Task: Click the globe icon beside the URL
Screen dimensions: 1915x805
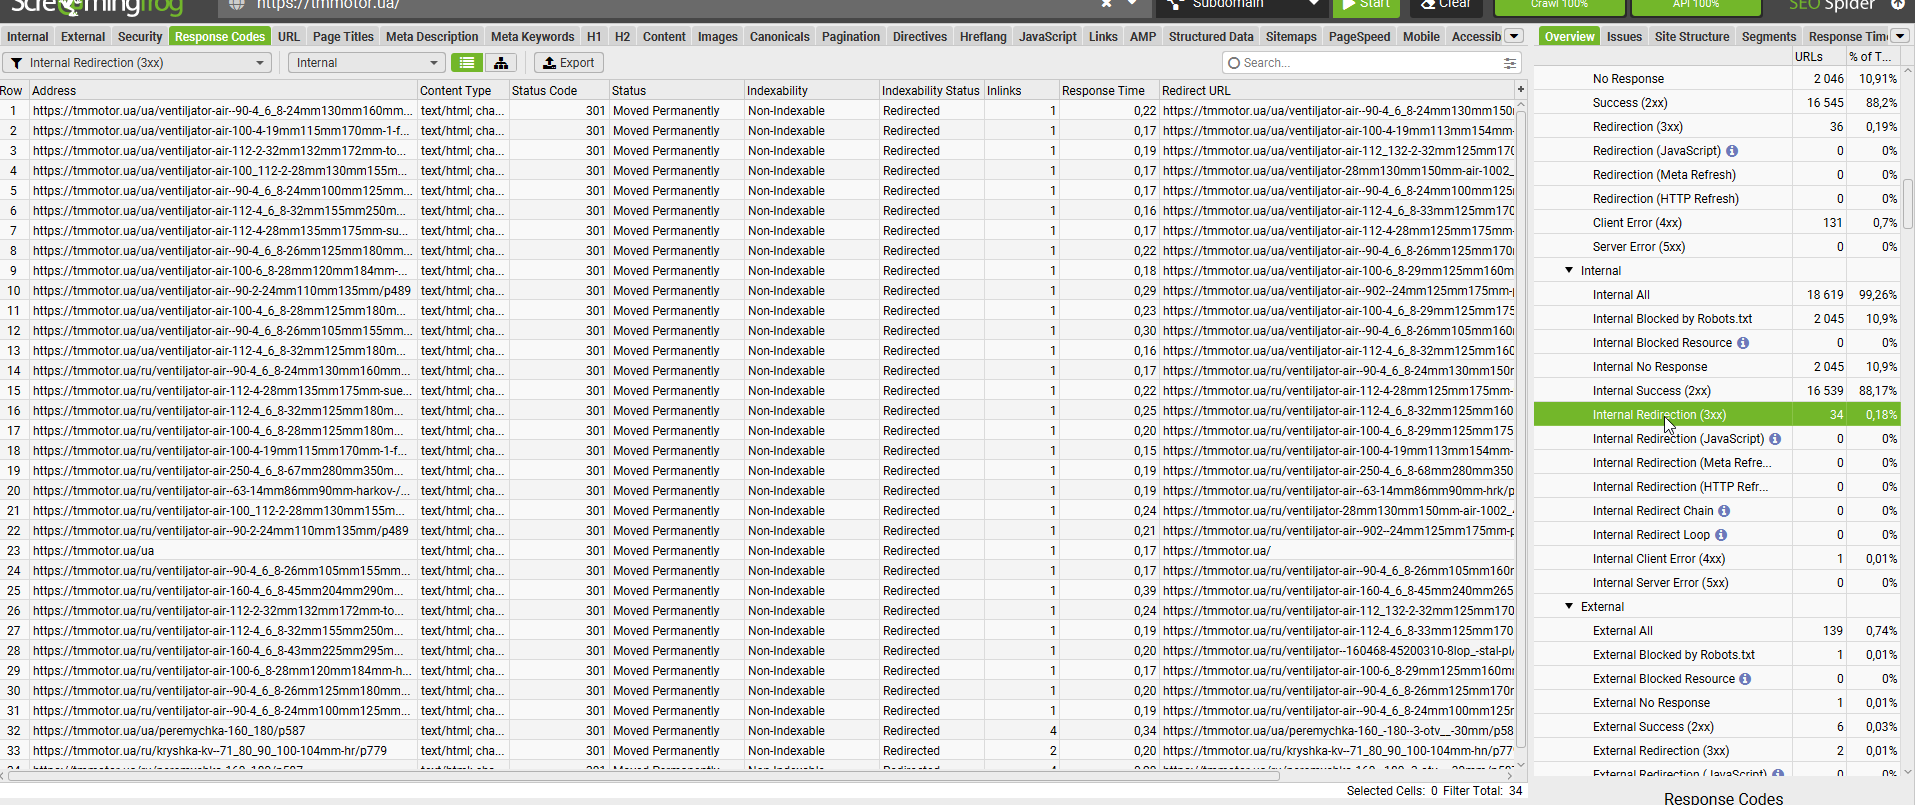Action: pyautogui.click(x=236, y=5)
